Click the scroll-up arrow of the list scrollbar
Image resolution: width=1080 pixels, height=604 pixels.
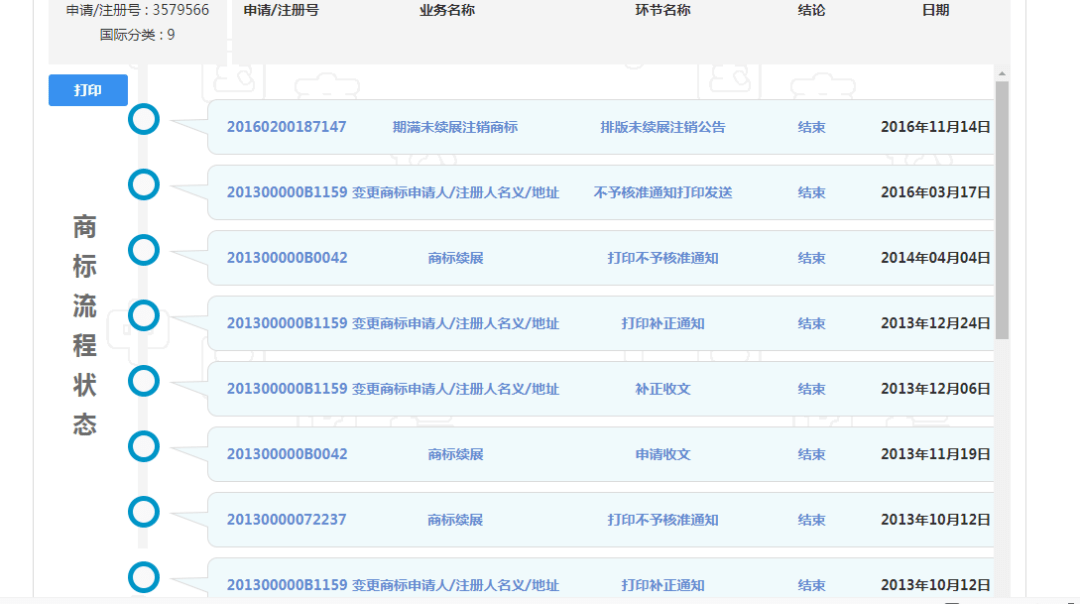(1002, 73)
